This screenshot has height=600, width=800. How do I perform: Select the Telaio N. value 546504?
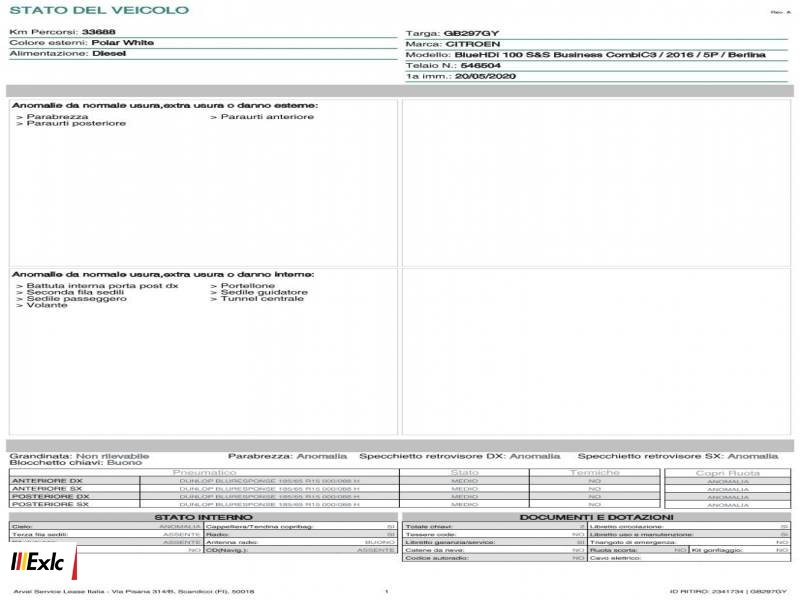pyautogui.click(x=480, y=65)
